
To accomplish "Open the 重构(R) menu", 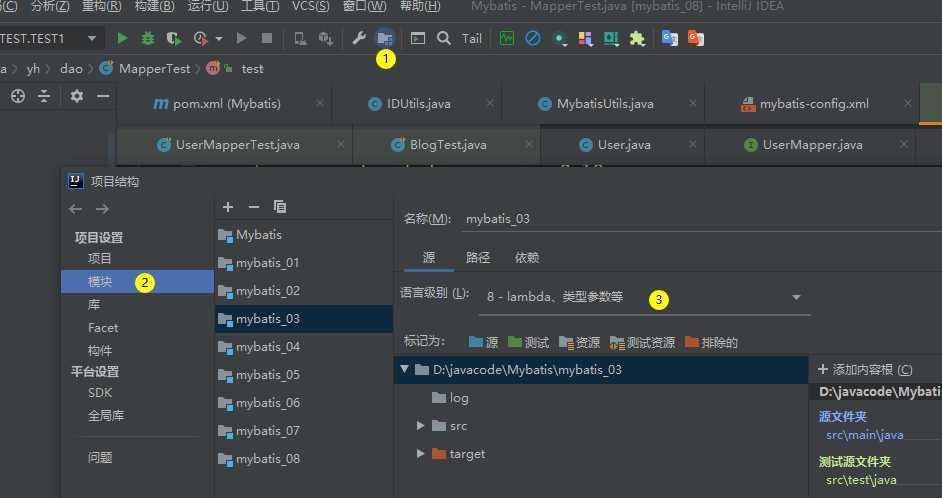I will [102, 7].
